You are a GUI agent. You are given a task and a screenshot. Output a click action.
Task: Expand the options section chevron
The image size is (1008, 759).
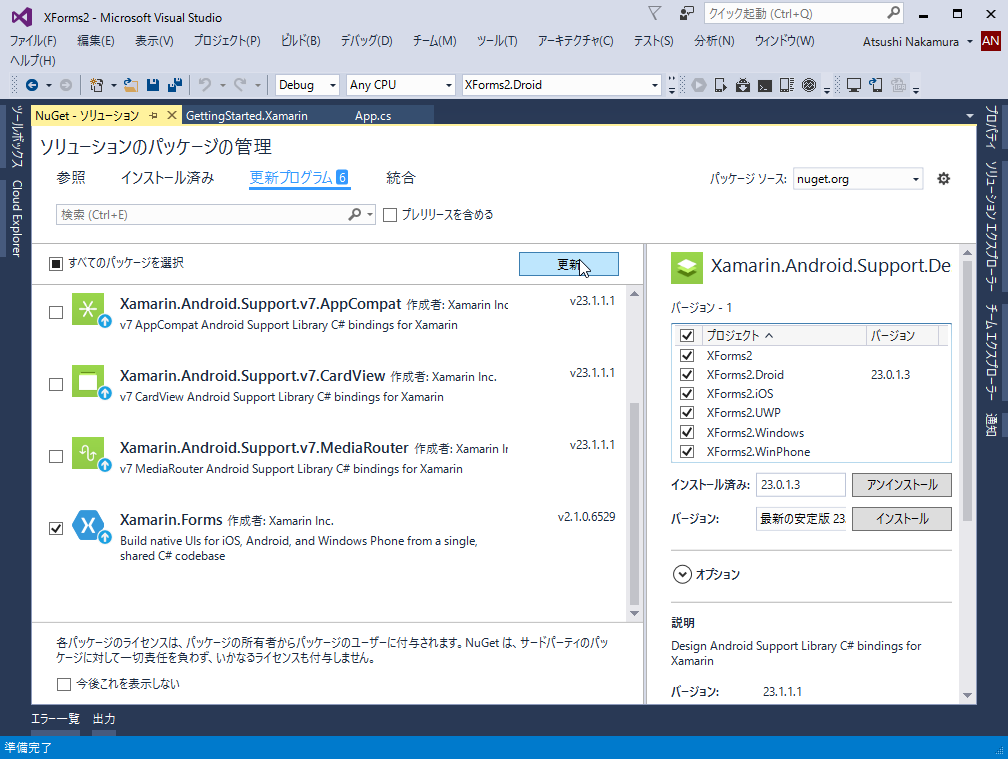tap(682, 574)
